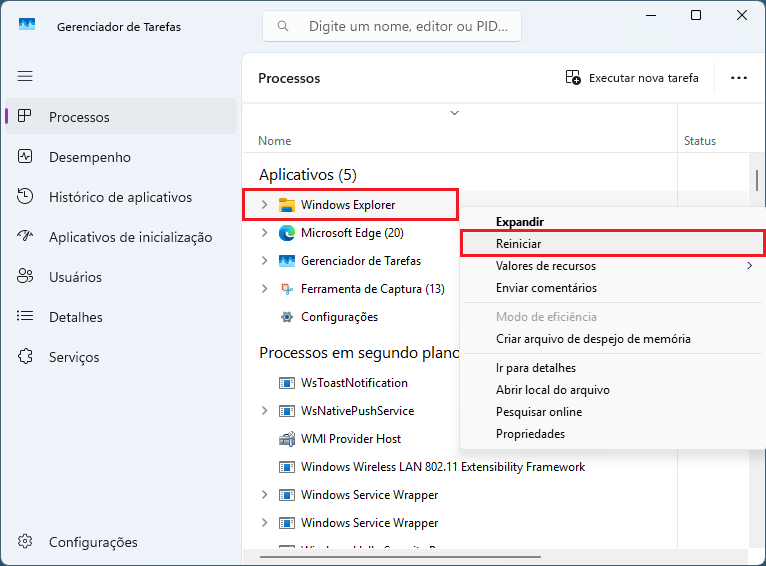Select Abrir local do arquivo menu entry
The width and height of the screenshot is (766, 566).
click(x=552, y=390)
